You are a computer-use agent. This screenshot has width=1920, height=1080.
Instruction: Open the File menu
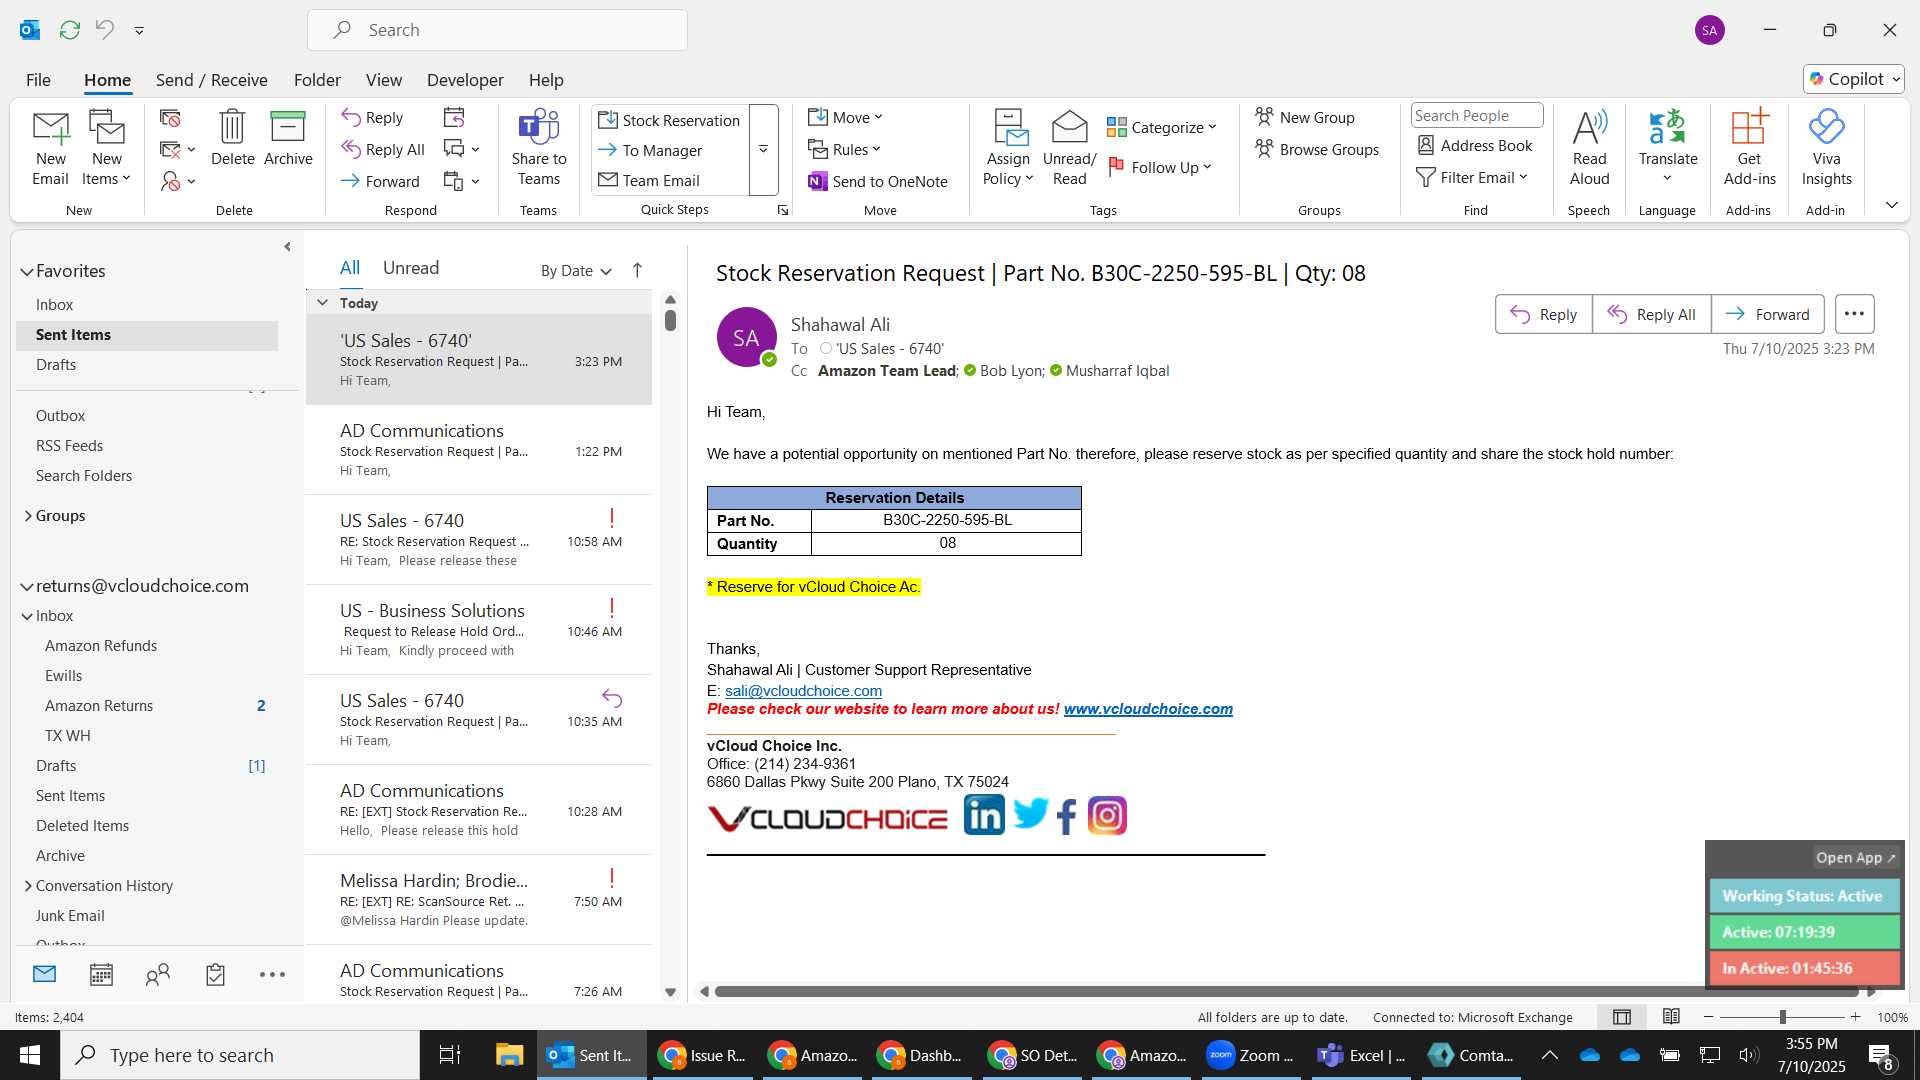tap(38, 80)
